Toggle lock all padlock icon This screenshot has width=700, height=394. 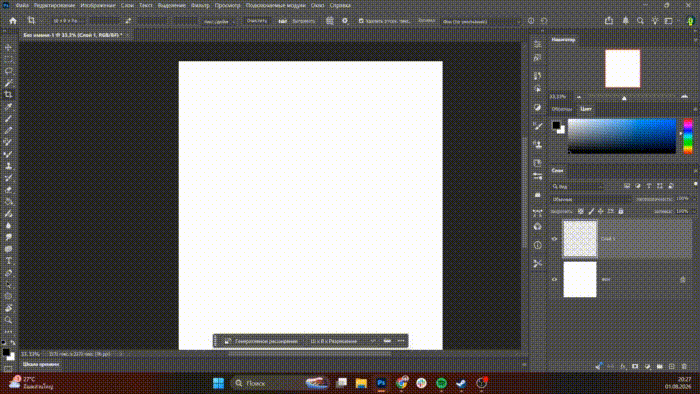coord(621,211)
